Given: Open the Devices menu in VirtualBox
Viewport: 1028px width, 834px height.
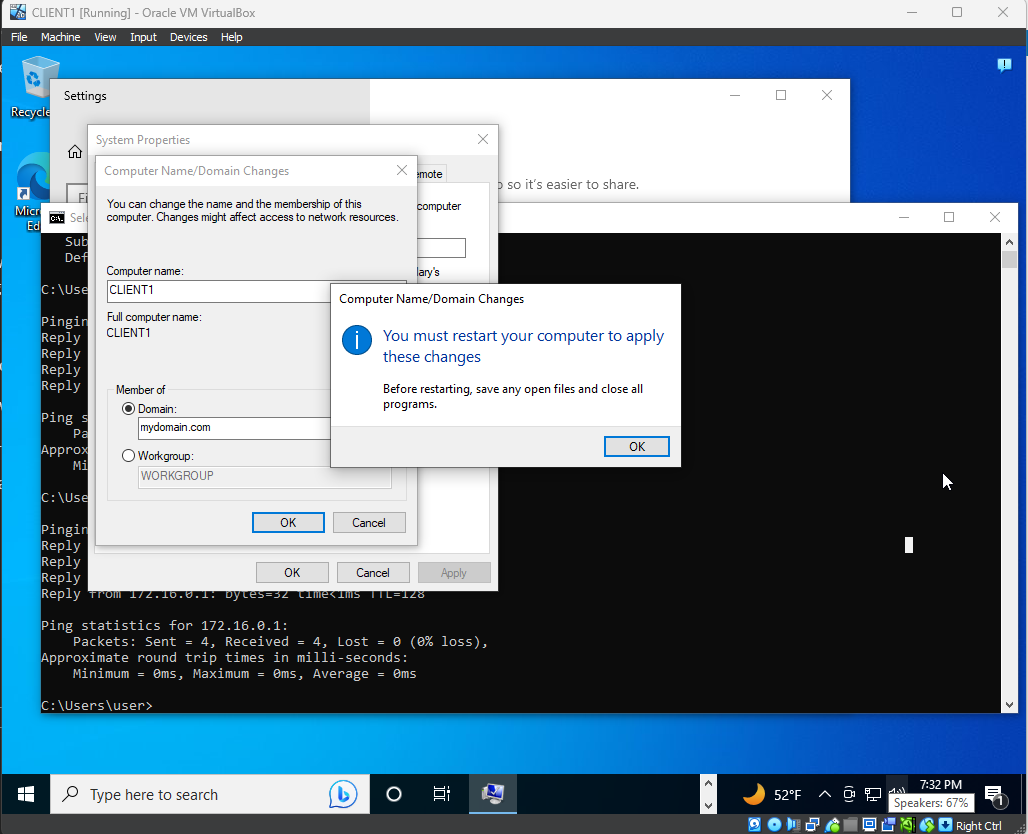Looking at the screenshot, I should 188,37.
